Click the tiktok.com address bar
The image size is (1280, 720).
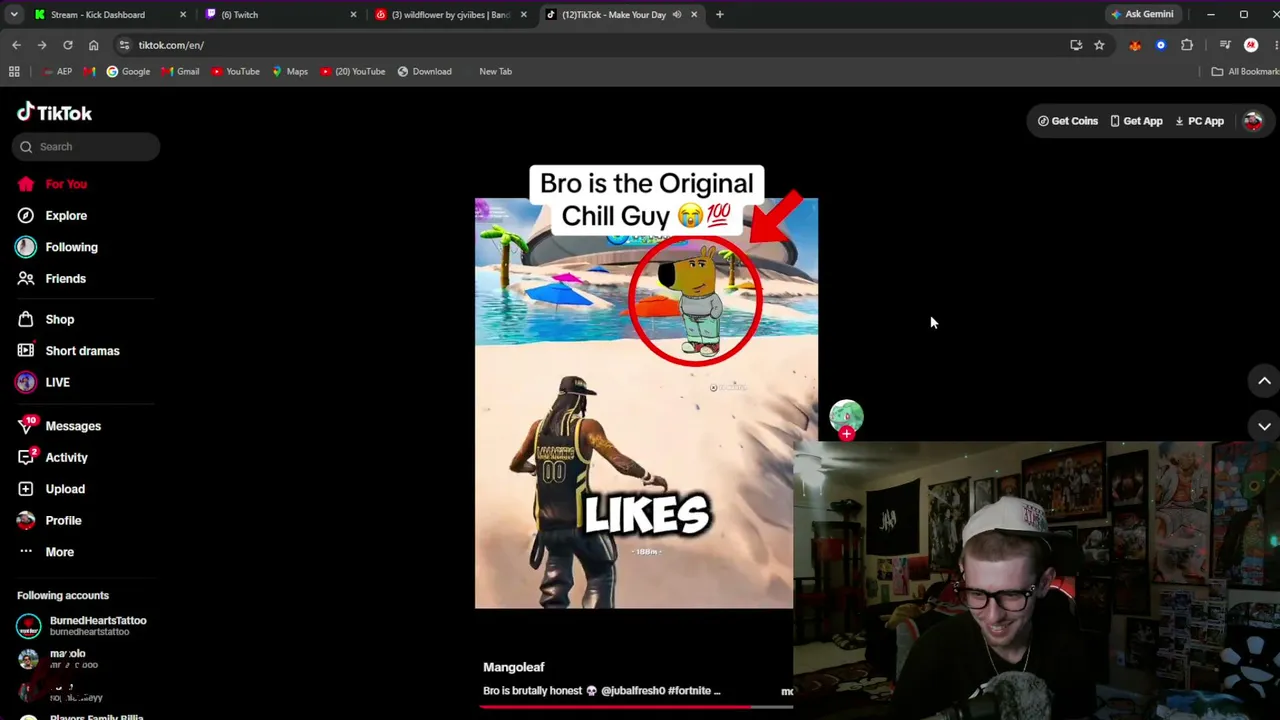590,45
